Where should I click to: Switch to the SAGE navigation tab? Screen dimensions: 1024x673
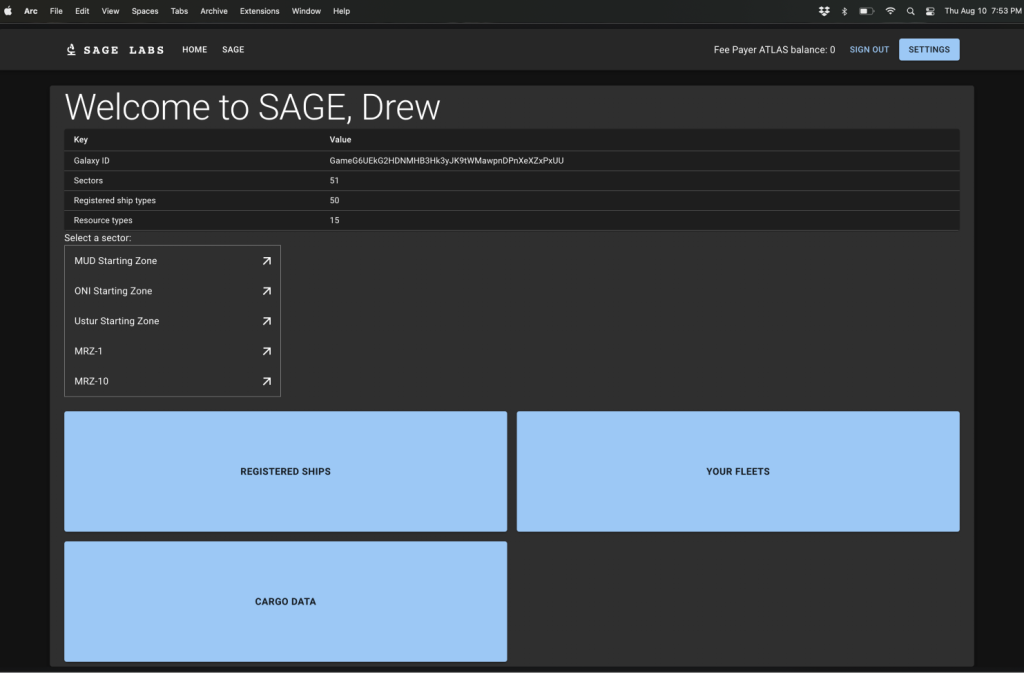pos(233,48)
